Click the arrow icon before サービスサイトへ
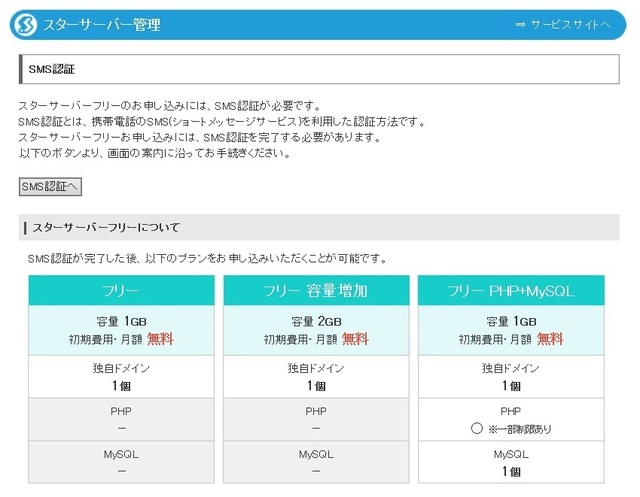Image resolution: width=640 pixels, height=497 pixels. click(x=520, y=25)
